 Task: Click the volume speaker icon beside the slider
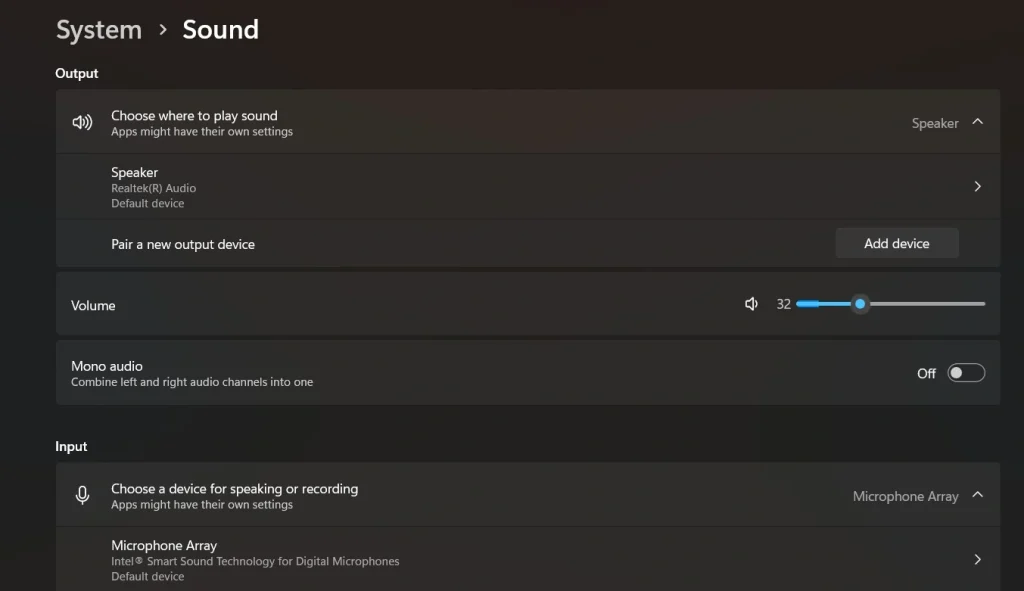click(751, 303)
